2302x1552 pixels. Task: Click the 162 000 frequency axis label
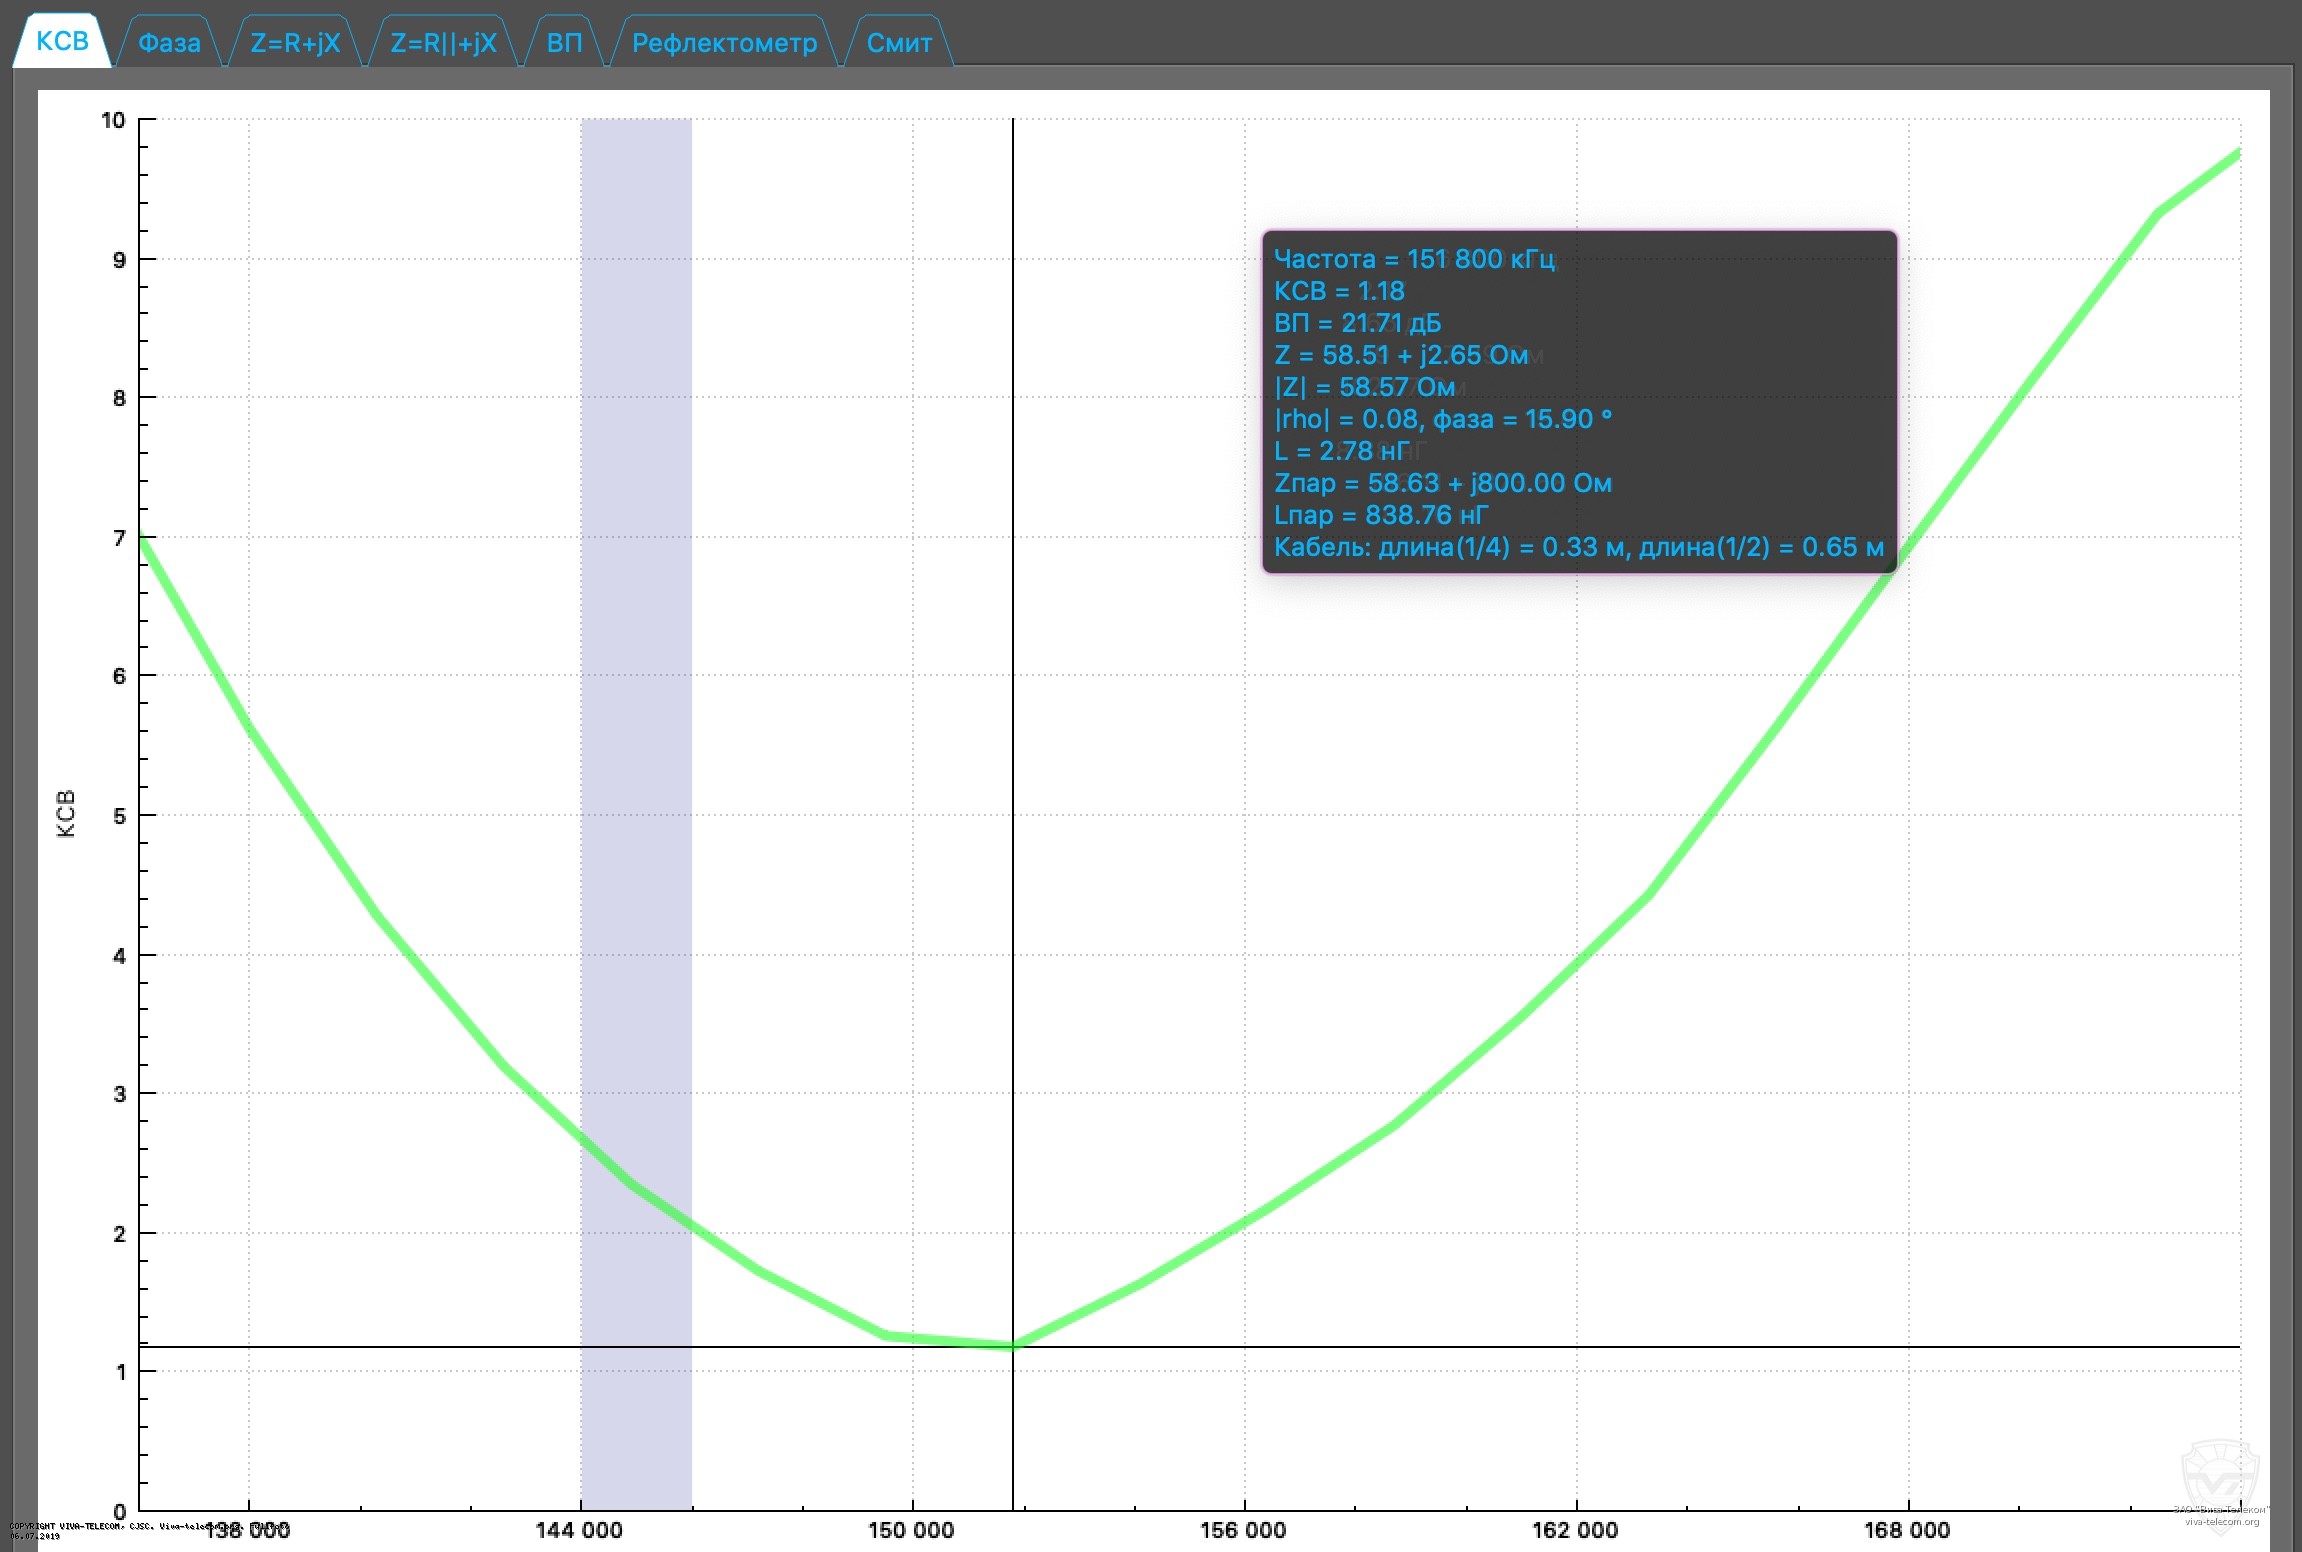pos(1575,1530)
